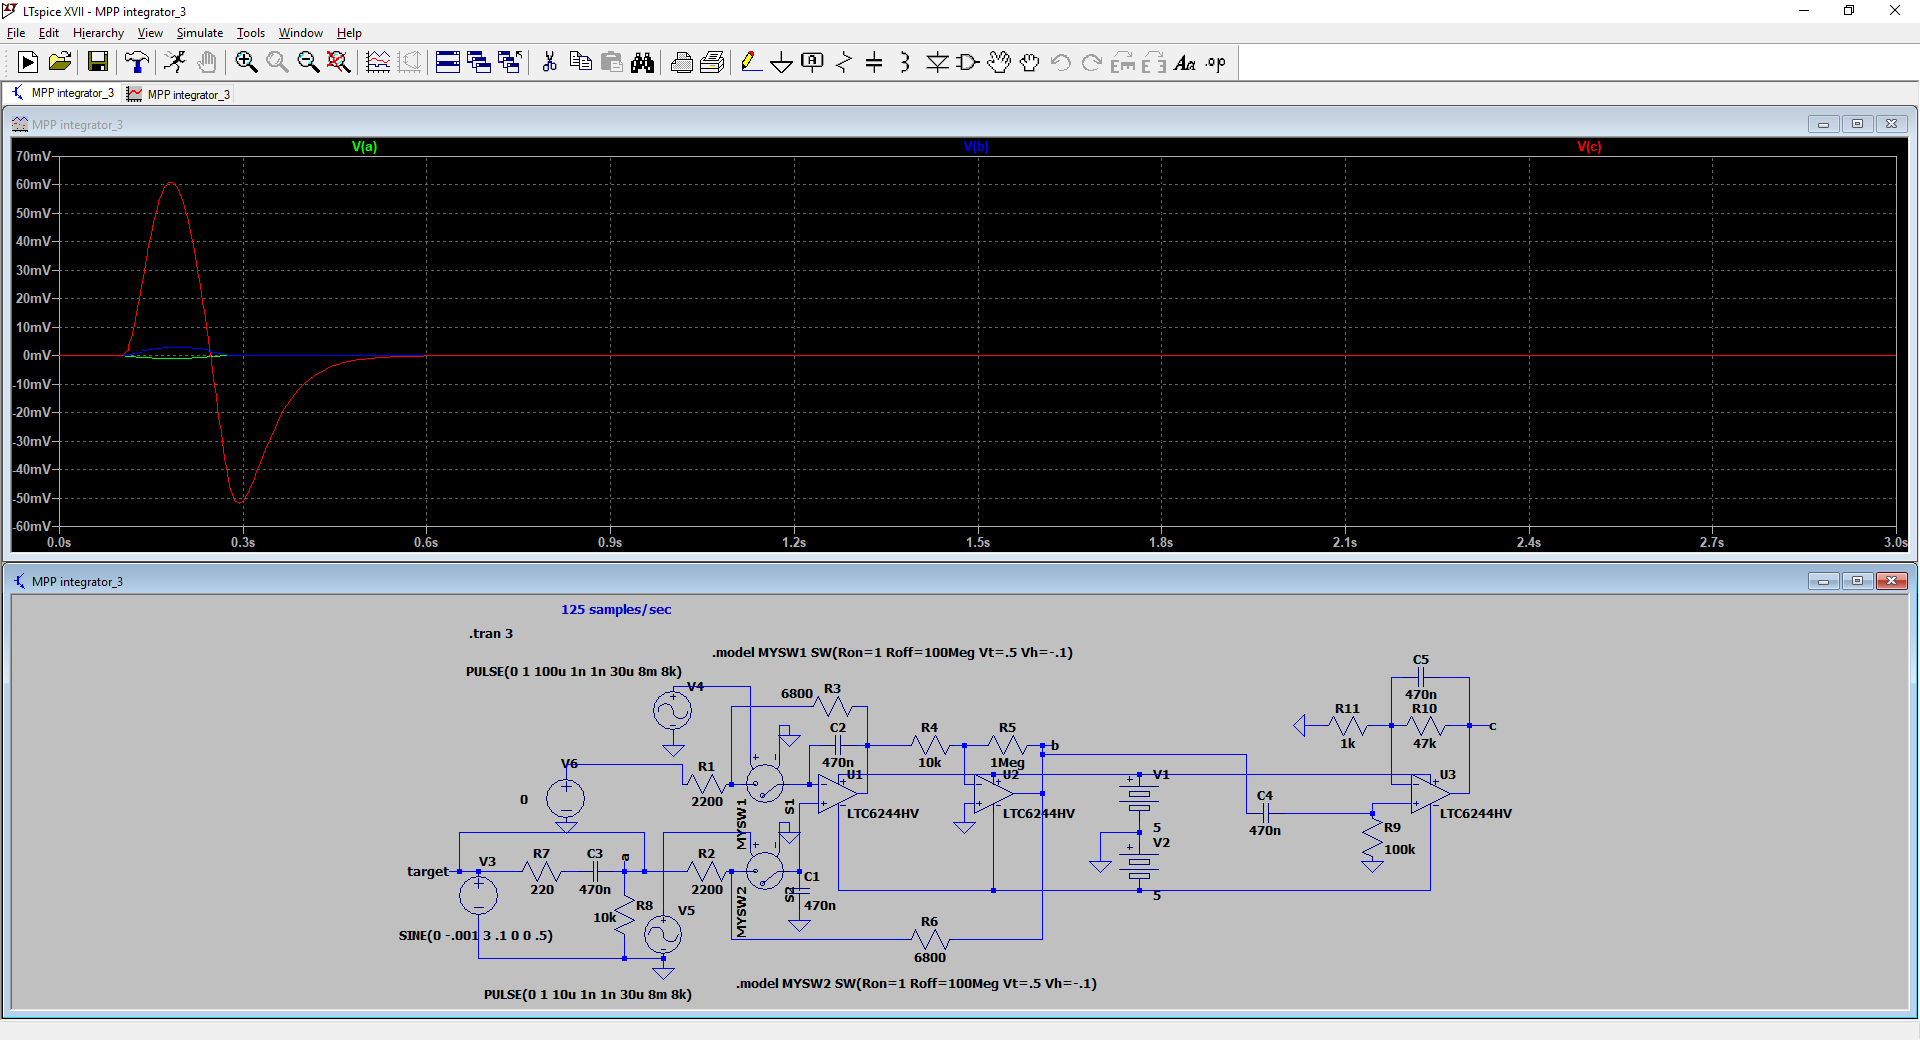This screenshot has height=1040, width=1920.
Task: Pick the Resistor component tool
Action: coord(844,63)
